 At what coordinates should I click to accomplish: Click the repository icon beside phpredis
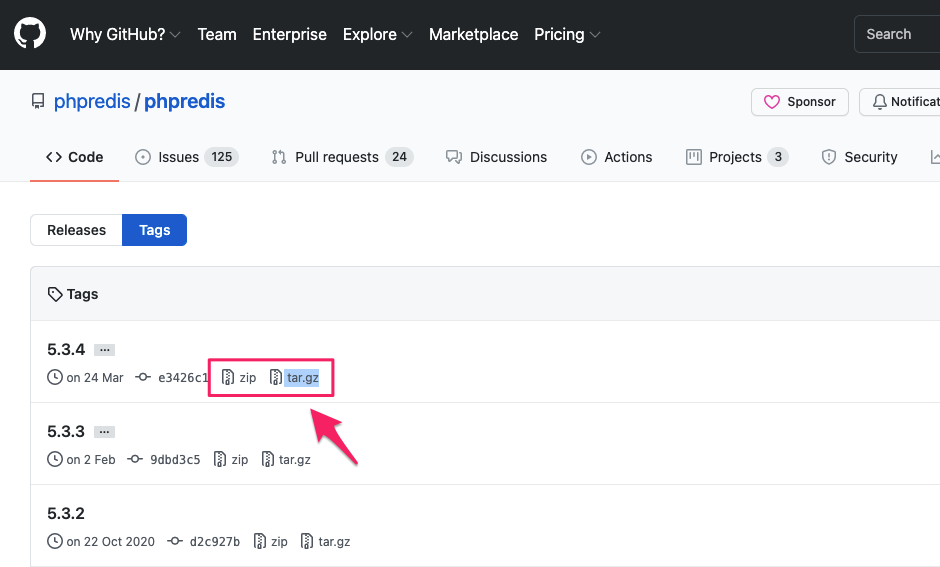tap(38, 101)
